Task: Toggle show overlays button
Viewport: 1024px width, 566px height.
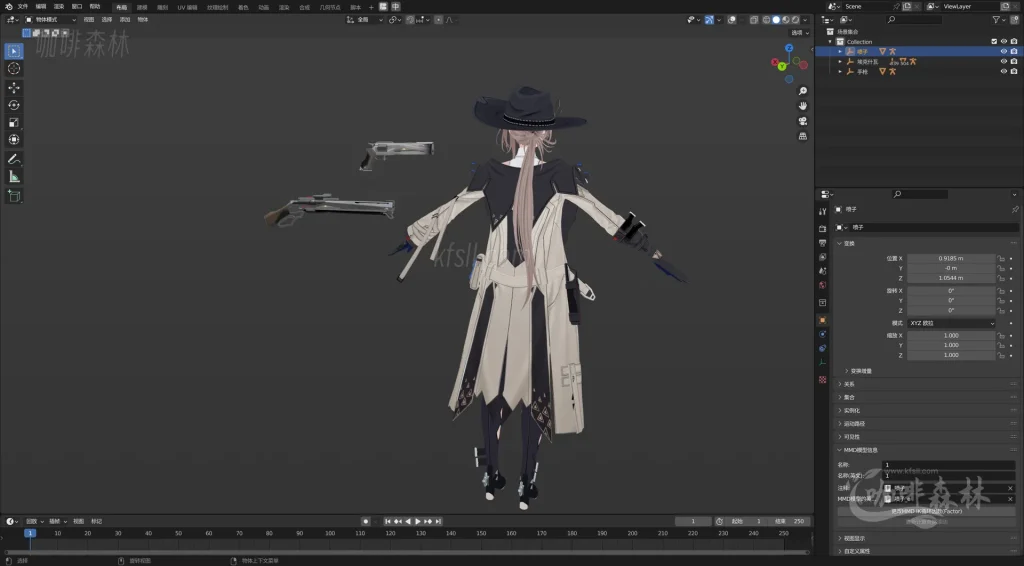Action: point(732,20)
